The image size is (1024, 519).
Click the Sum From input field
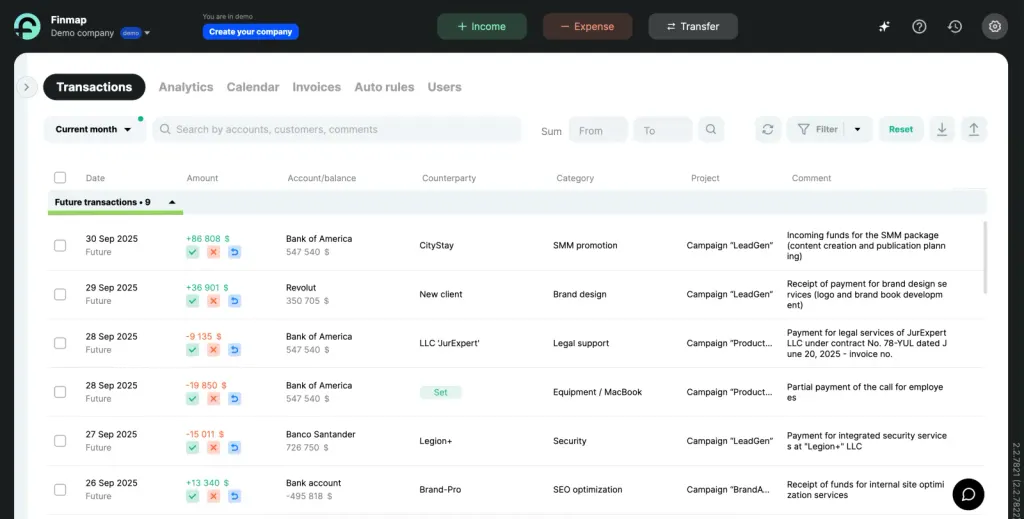tap(598, 130)
